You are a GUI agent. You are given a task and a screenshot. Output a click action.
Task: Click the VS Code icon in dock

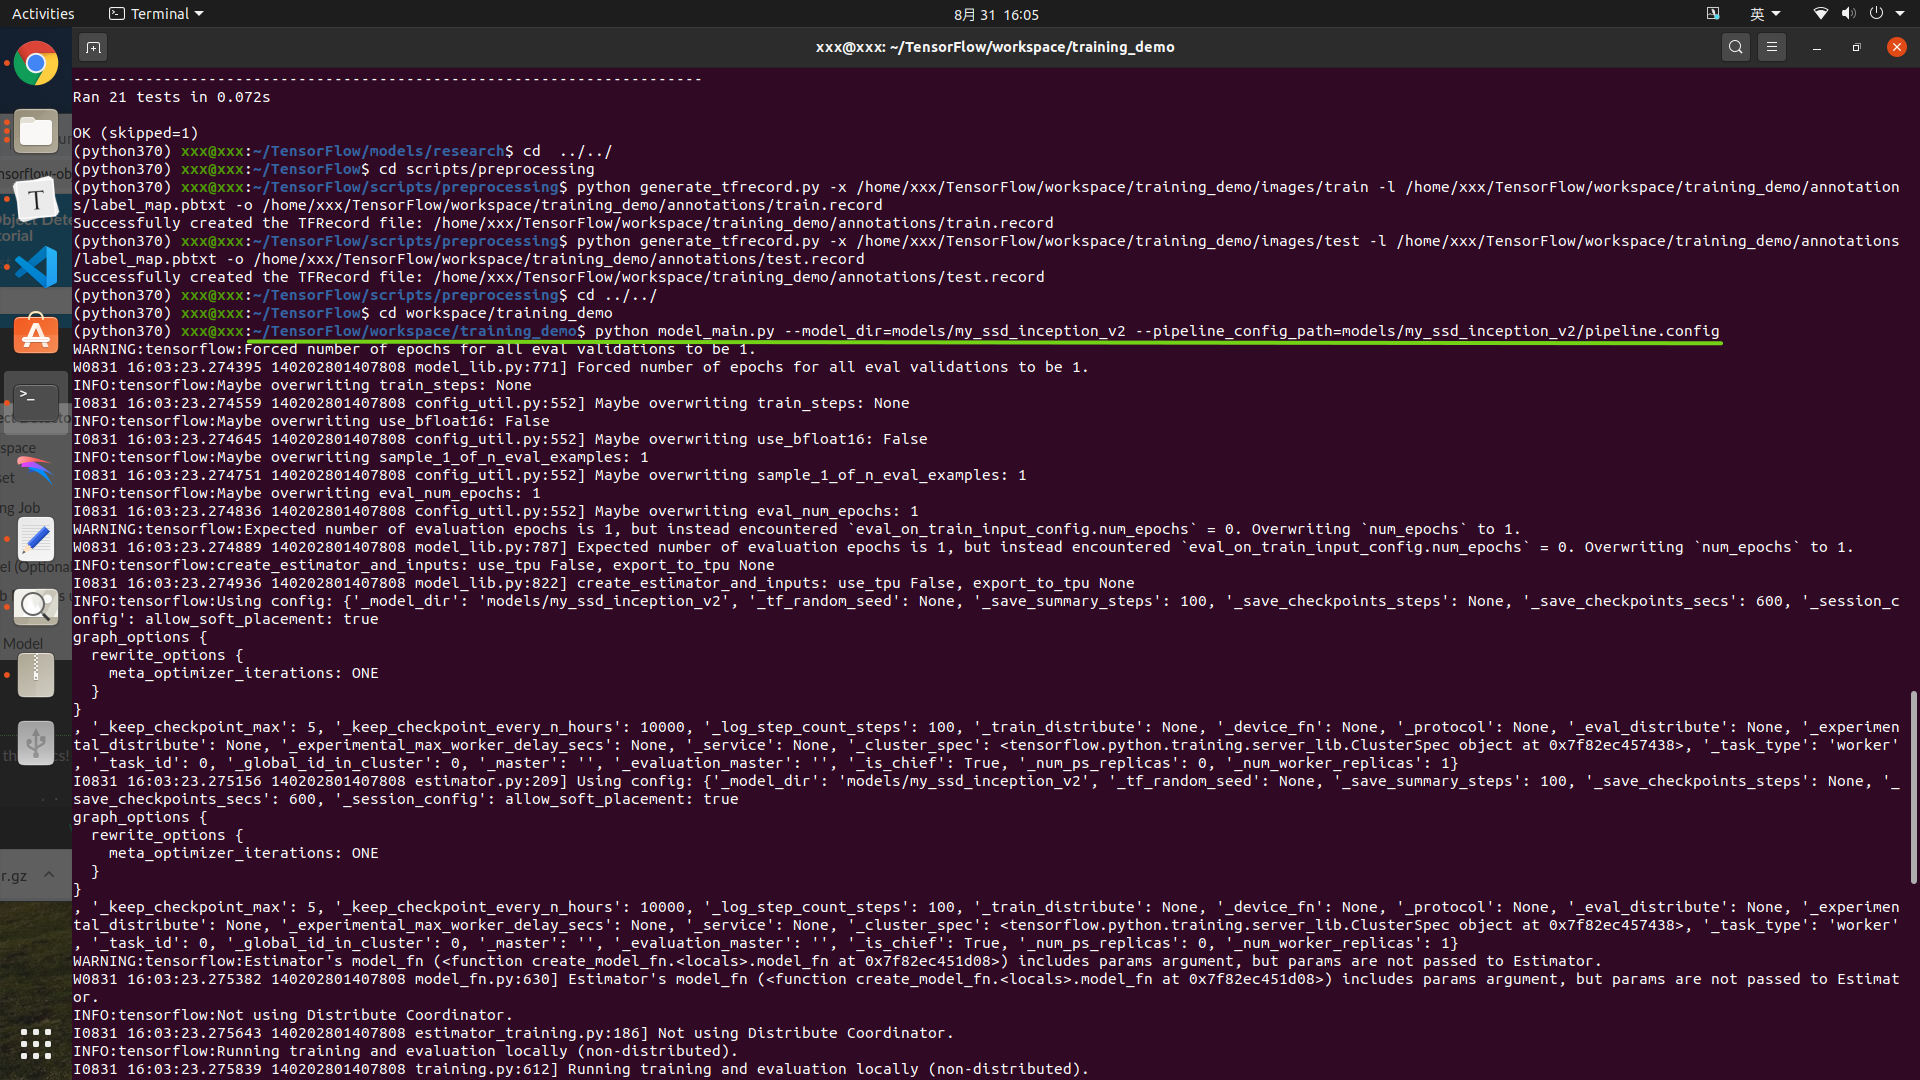[x=36, y=266]
